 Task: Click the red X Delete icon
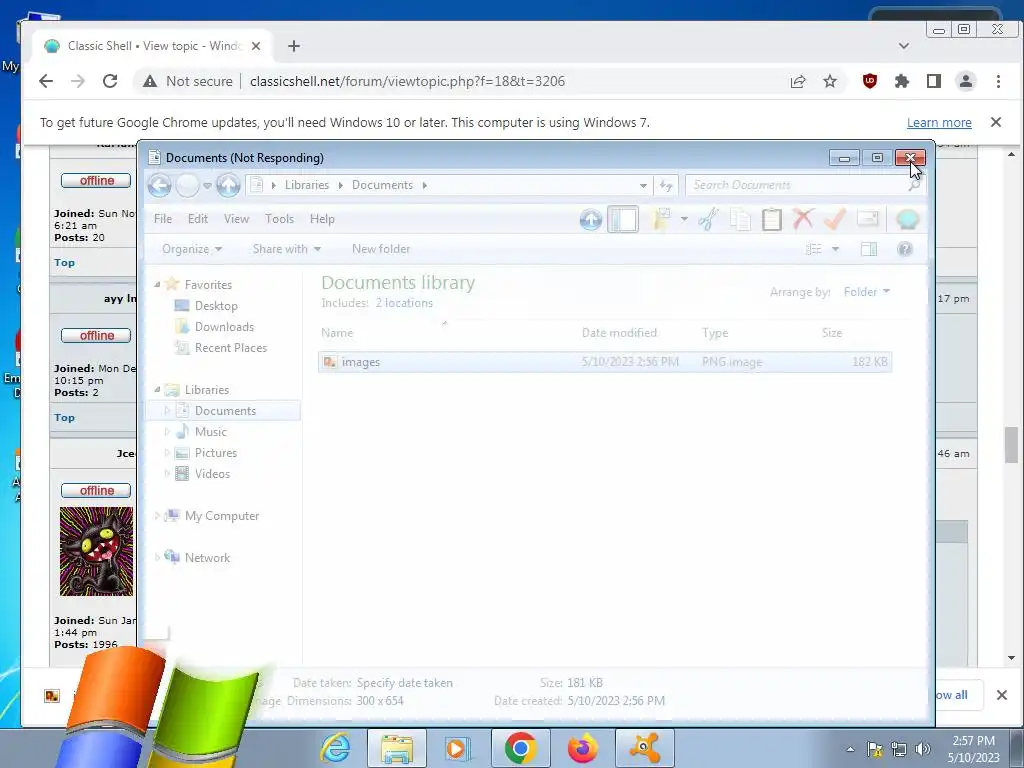click(803, 219)
